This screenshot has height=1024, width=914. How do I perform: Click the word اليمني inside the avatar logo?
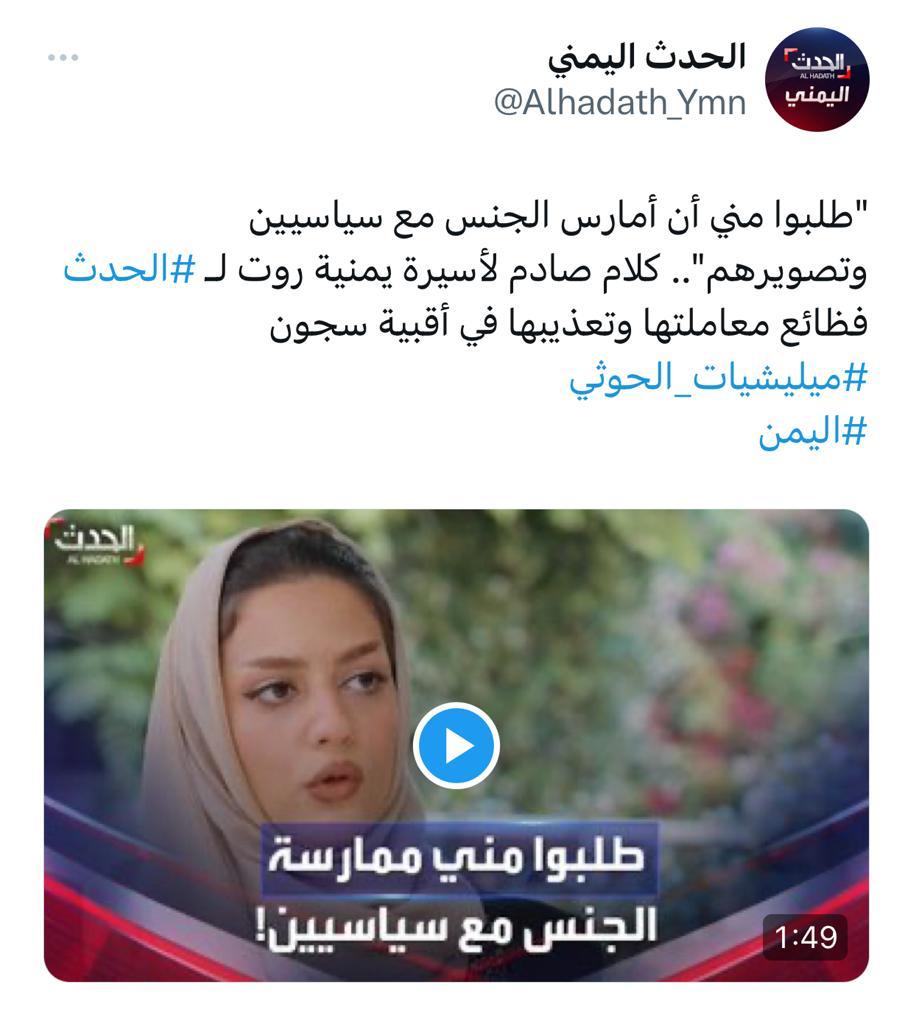click(x=816, y=95)
